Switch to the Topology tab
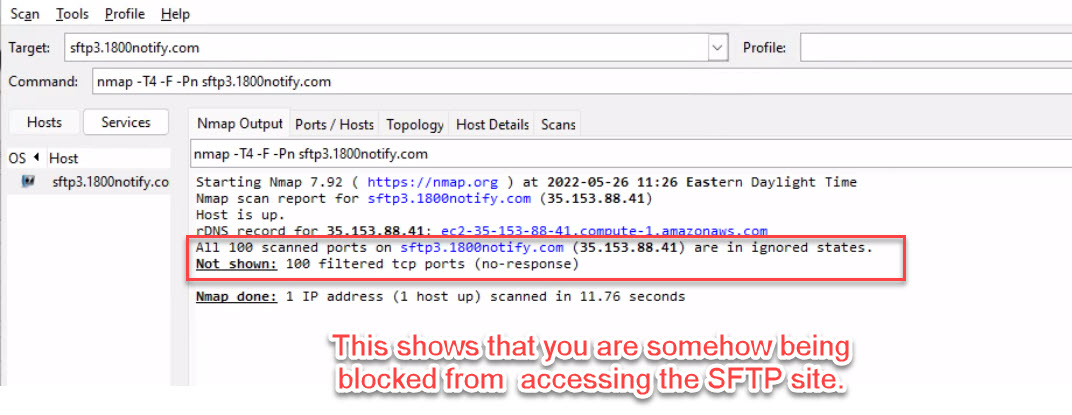This screenshot has width=1072, height=415. point(415,124)
